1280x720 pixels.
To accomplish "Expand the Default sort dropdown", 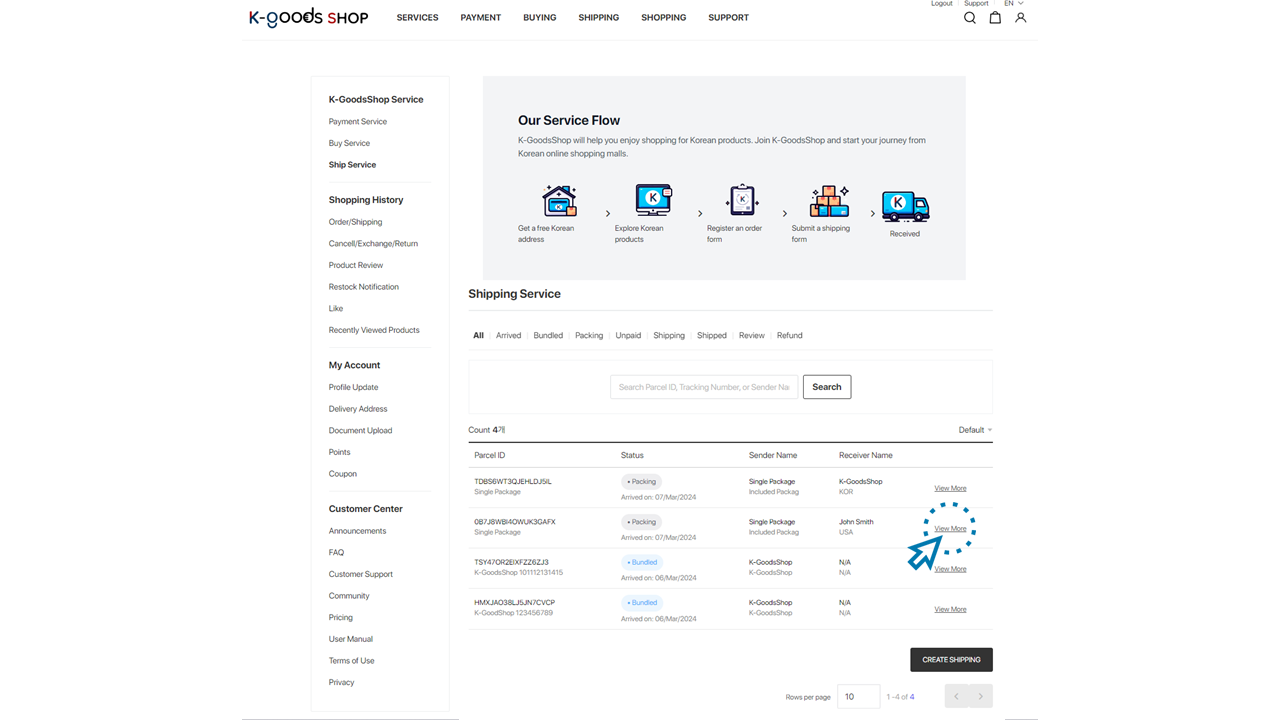I will [x=975, y=430].
